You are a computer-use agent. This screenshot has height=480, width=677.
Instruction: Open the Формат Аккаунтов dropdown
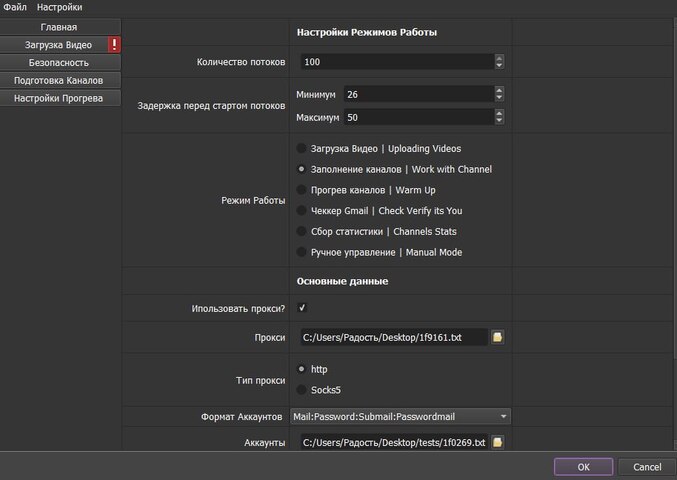[x=401, y=416]
